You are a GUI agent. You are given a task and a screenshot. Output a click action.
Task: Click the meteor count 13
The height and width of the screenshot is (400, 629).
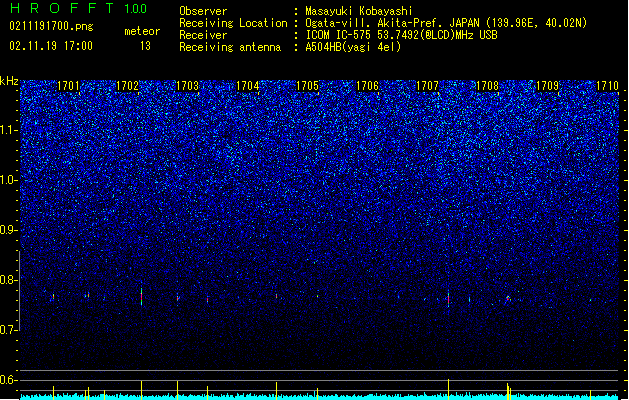tap(145, 46)
